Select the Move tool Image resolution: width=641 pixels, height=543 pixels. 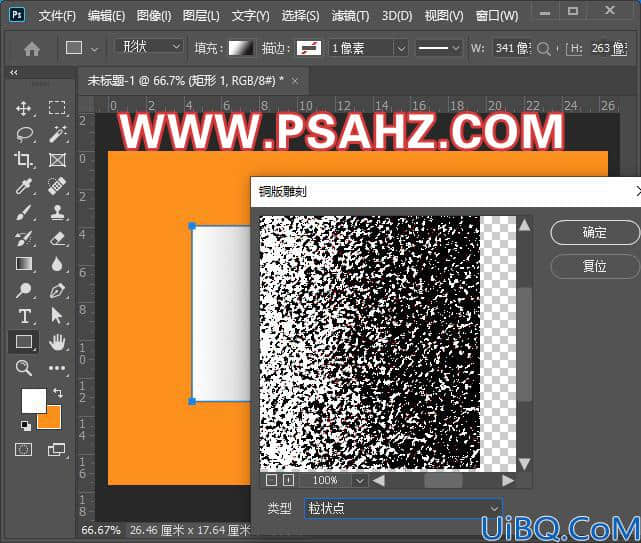click(x=23, y=108)
